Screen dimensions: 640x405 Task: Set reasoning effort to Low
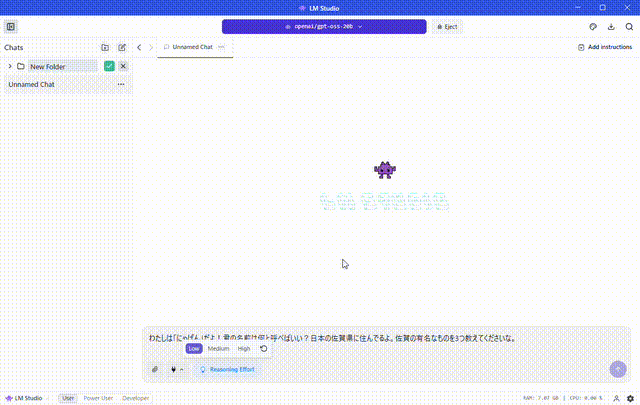coord(194,349)
